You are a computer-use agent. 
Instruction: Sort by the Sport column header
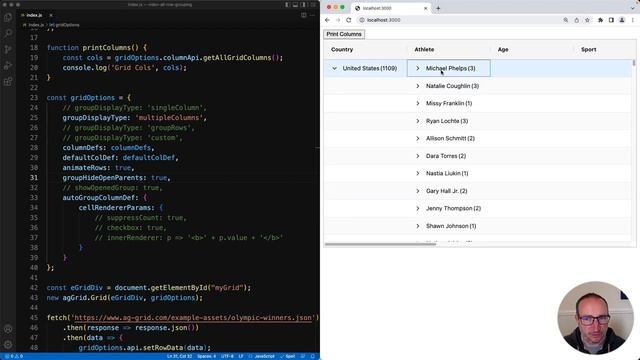click(x=589, y=49)
